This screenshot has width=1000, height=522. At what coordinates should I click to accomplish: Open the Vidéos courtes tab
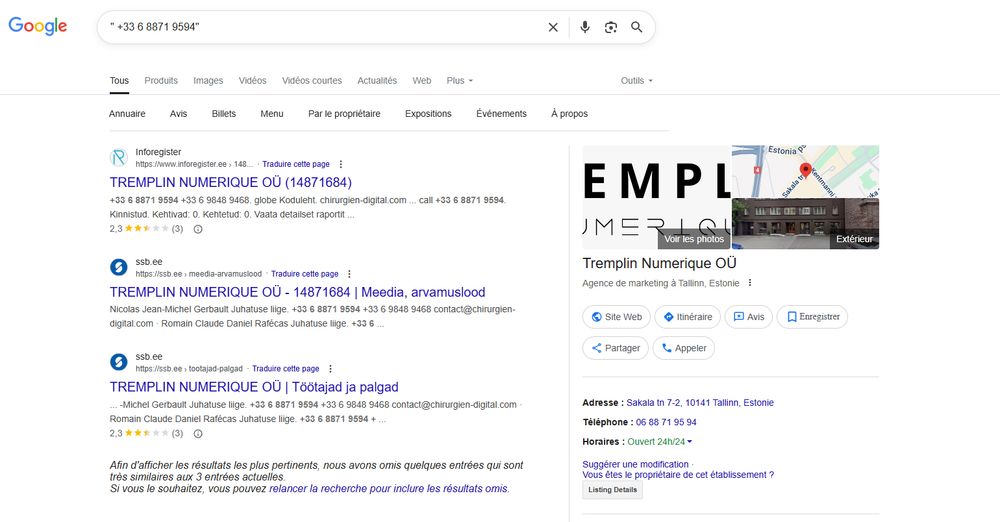312,80
